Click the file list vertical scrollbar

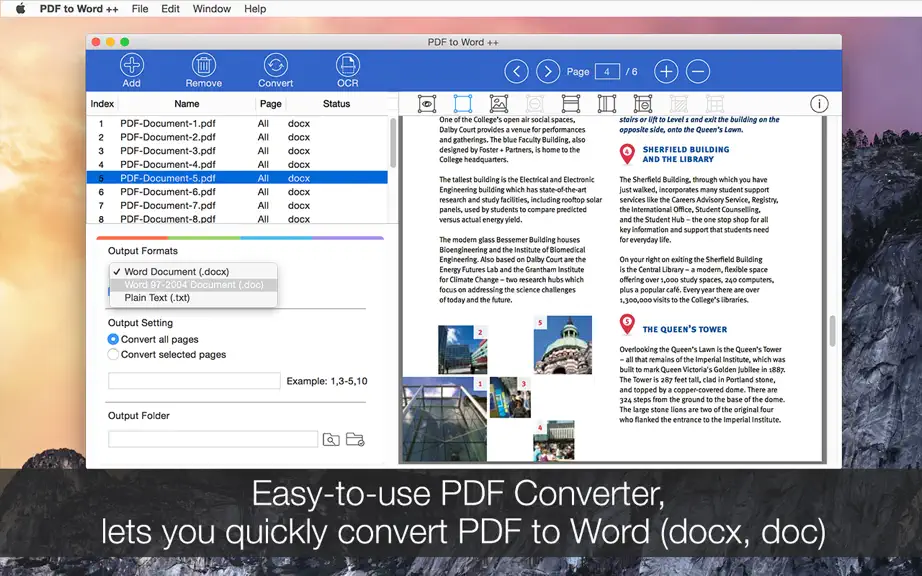pyautogui.click(x=393, y=142)
